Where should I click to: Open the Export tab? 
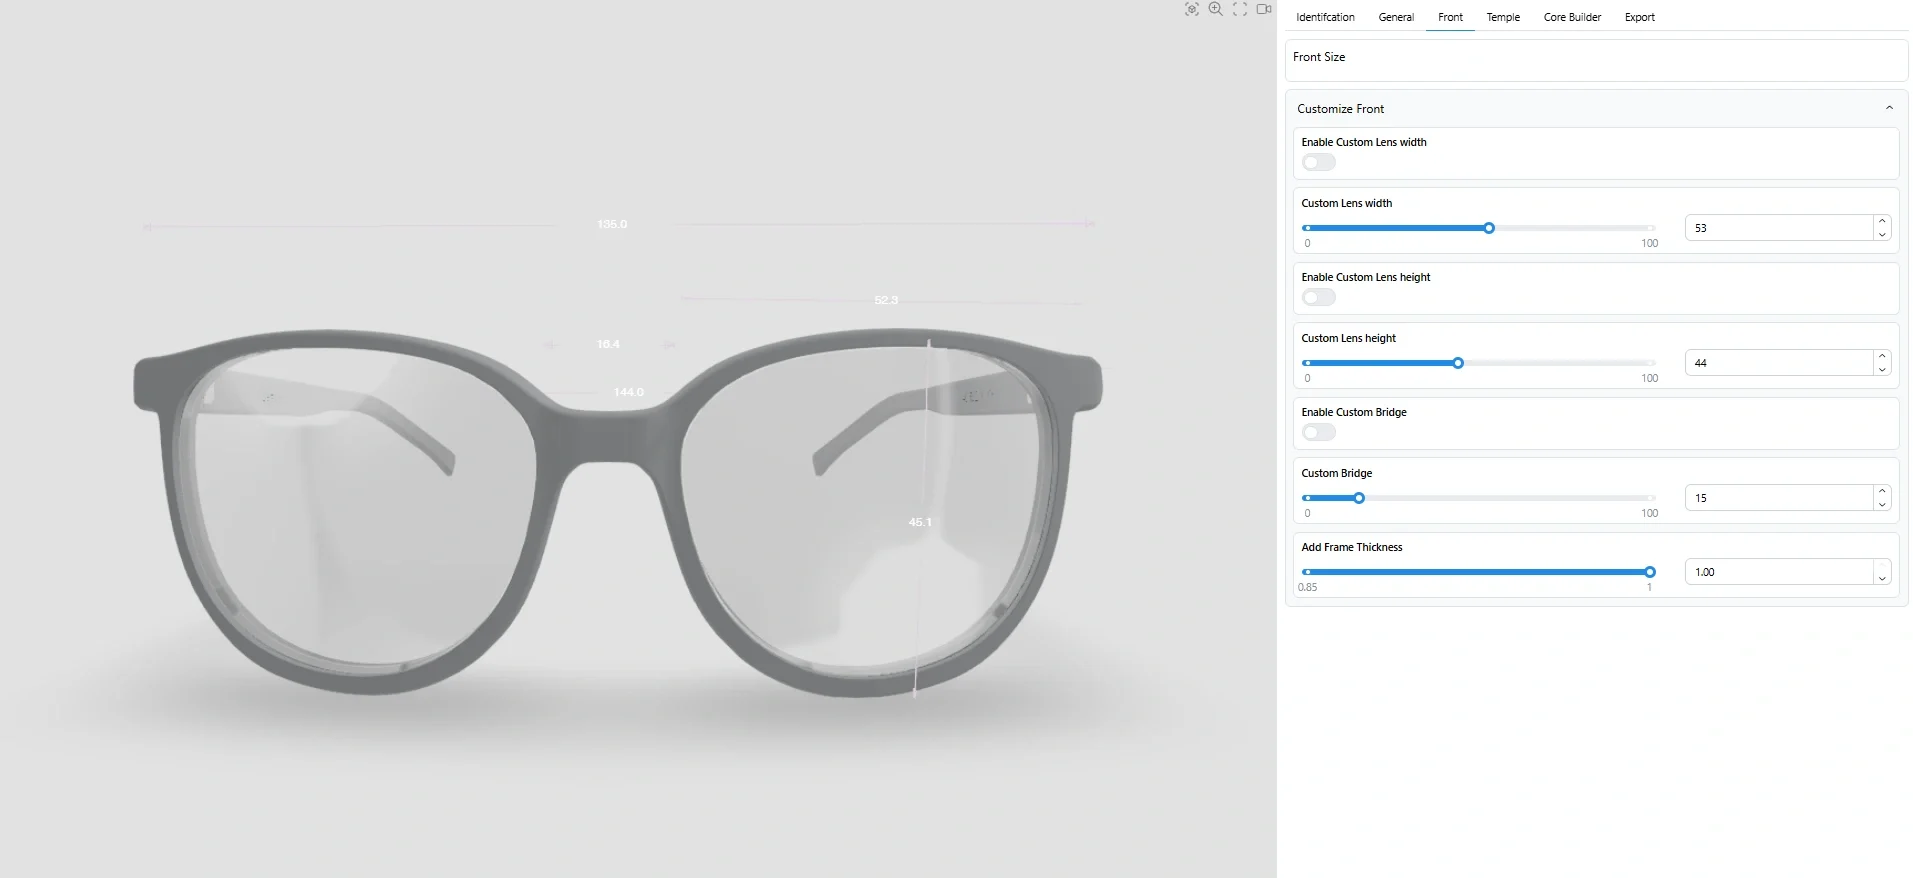tap(1639, 17)
